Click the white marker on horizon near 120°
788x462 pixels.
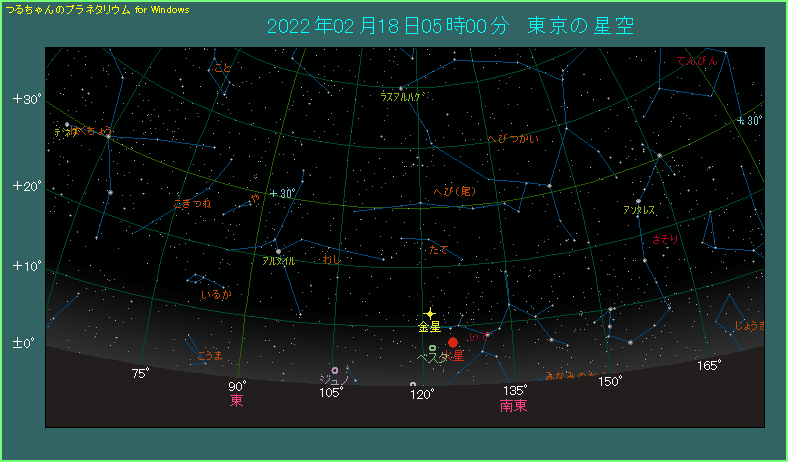413,384
